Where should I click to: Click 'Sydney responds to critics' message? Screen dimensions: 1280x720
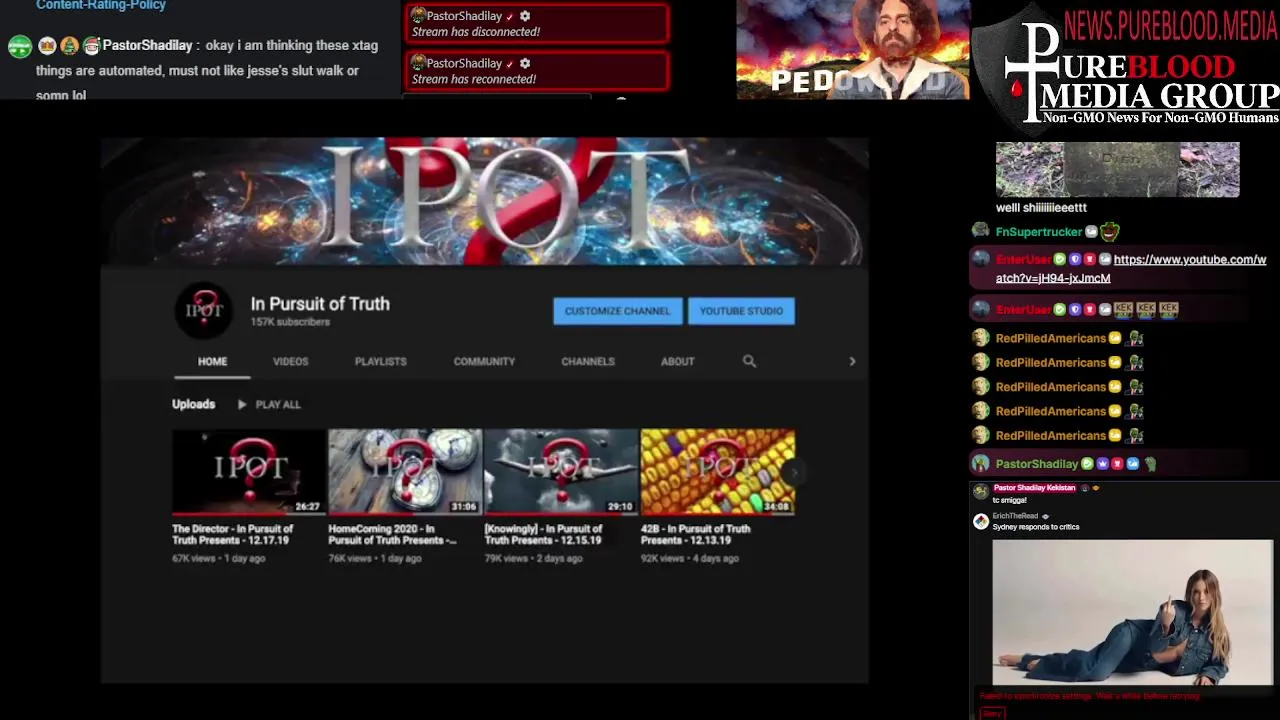pos(1036,527)
